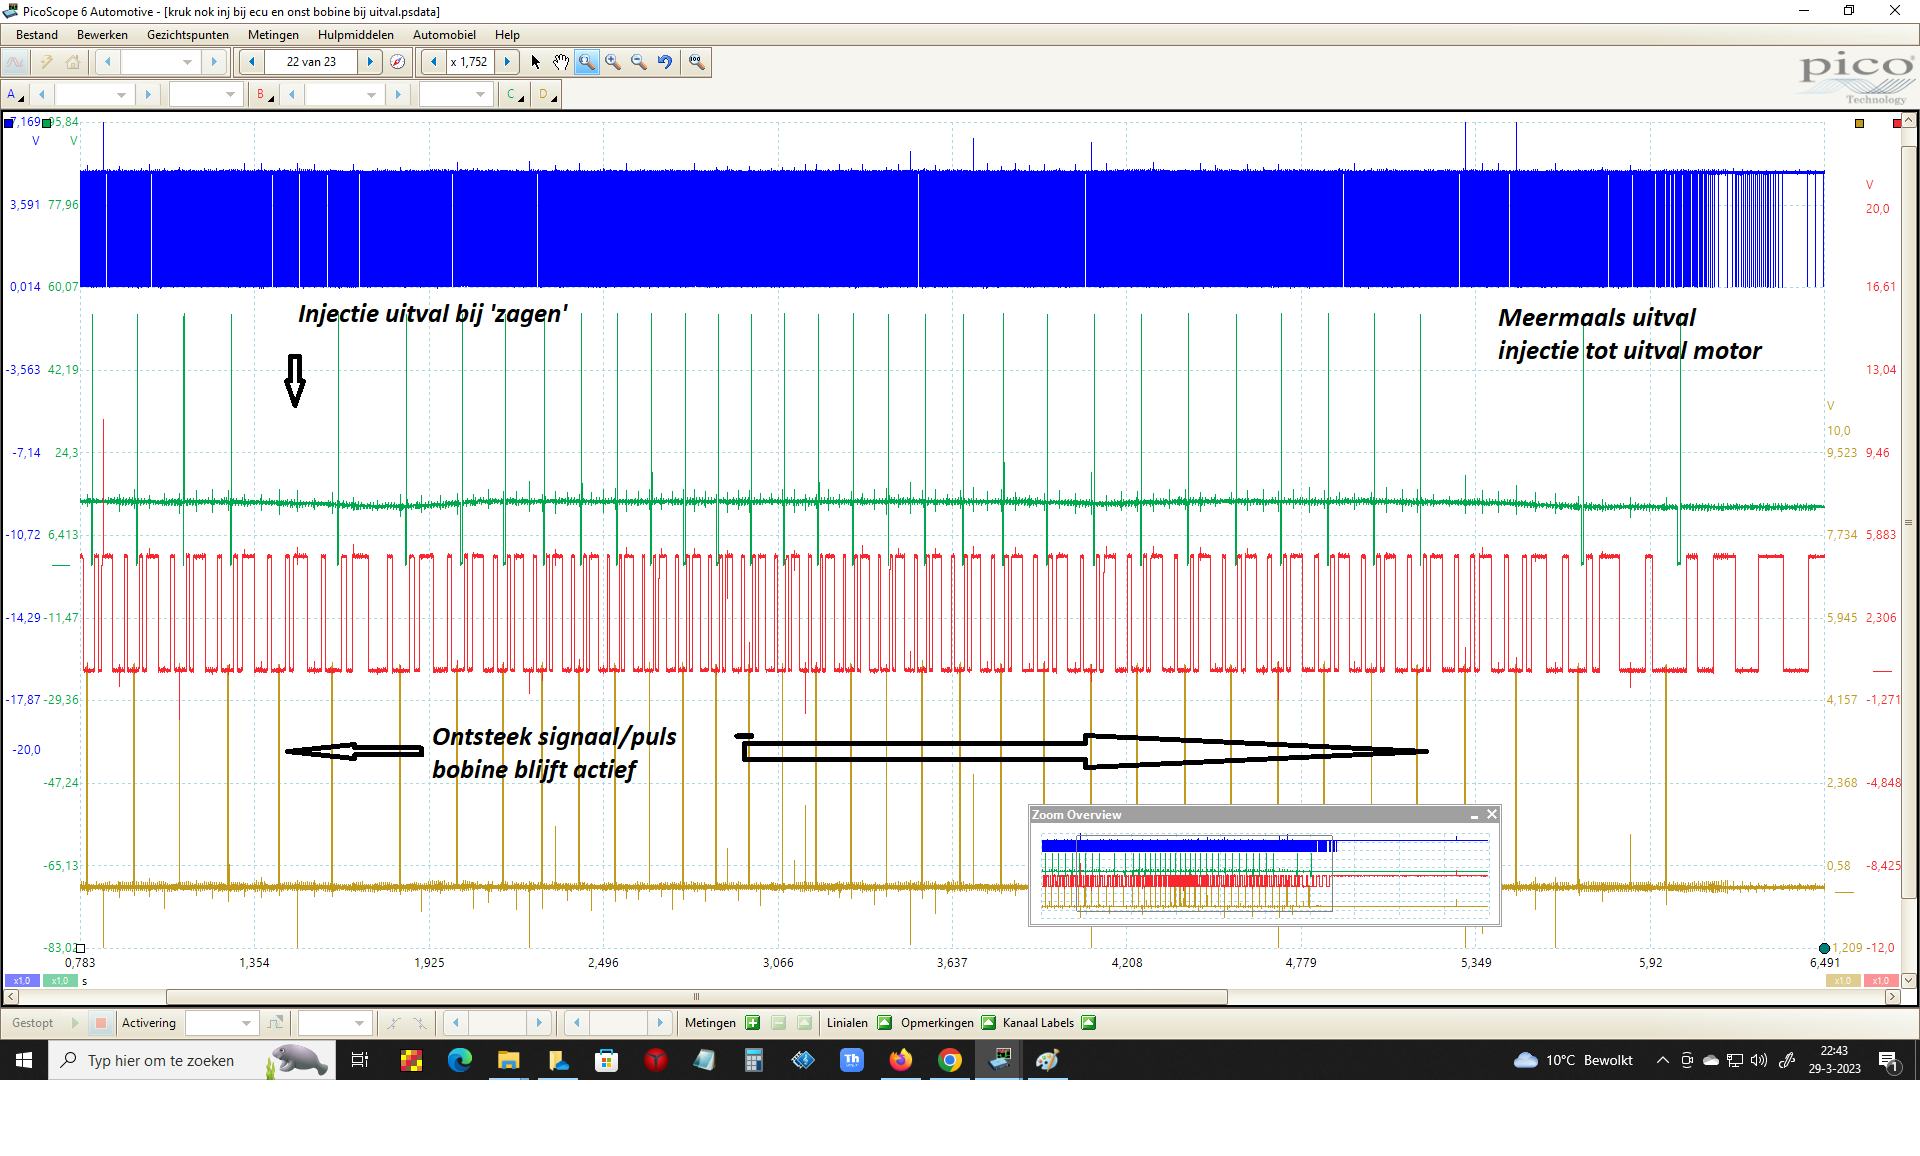Click the zoom to full view icon
The height and width of the screenshot is (1156, 1920).
tap(696, 62)
